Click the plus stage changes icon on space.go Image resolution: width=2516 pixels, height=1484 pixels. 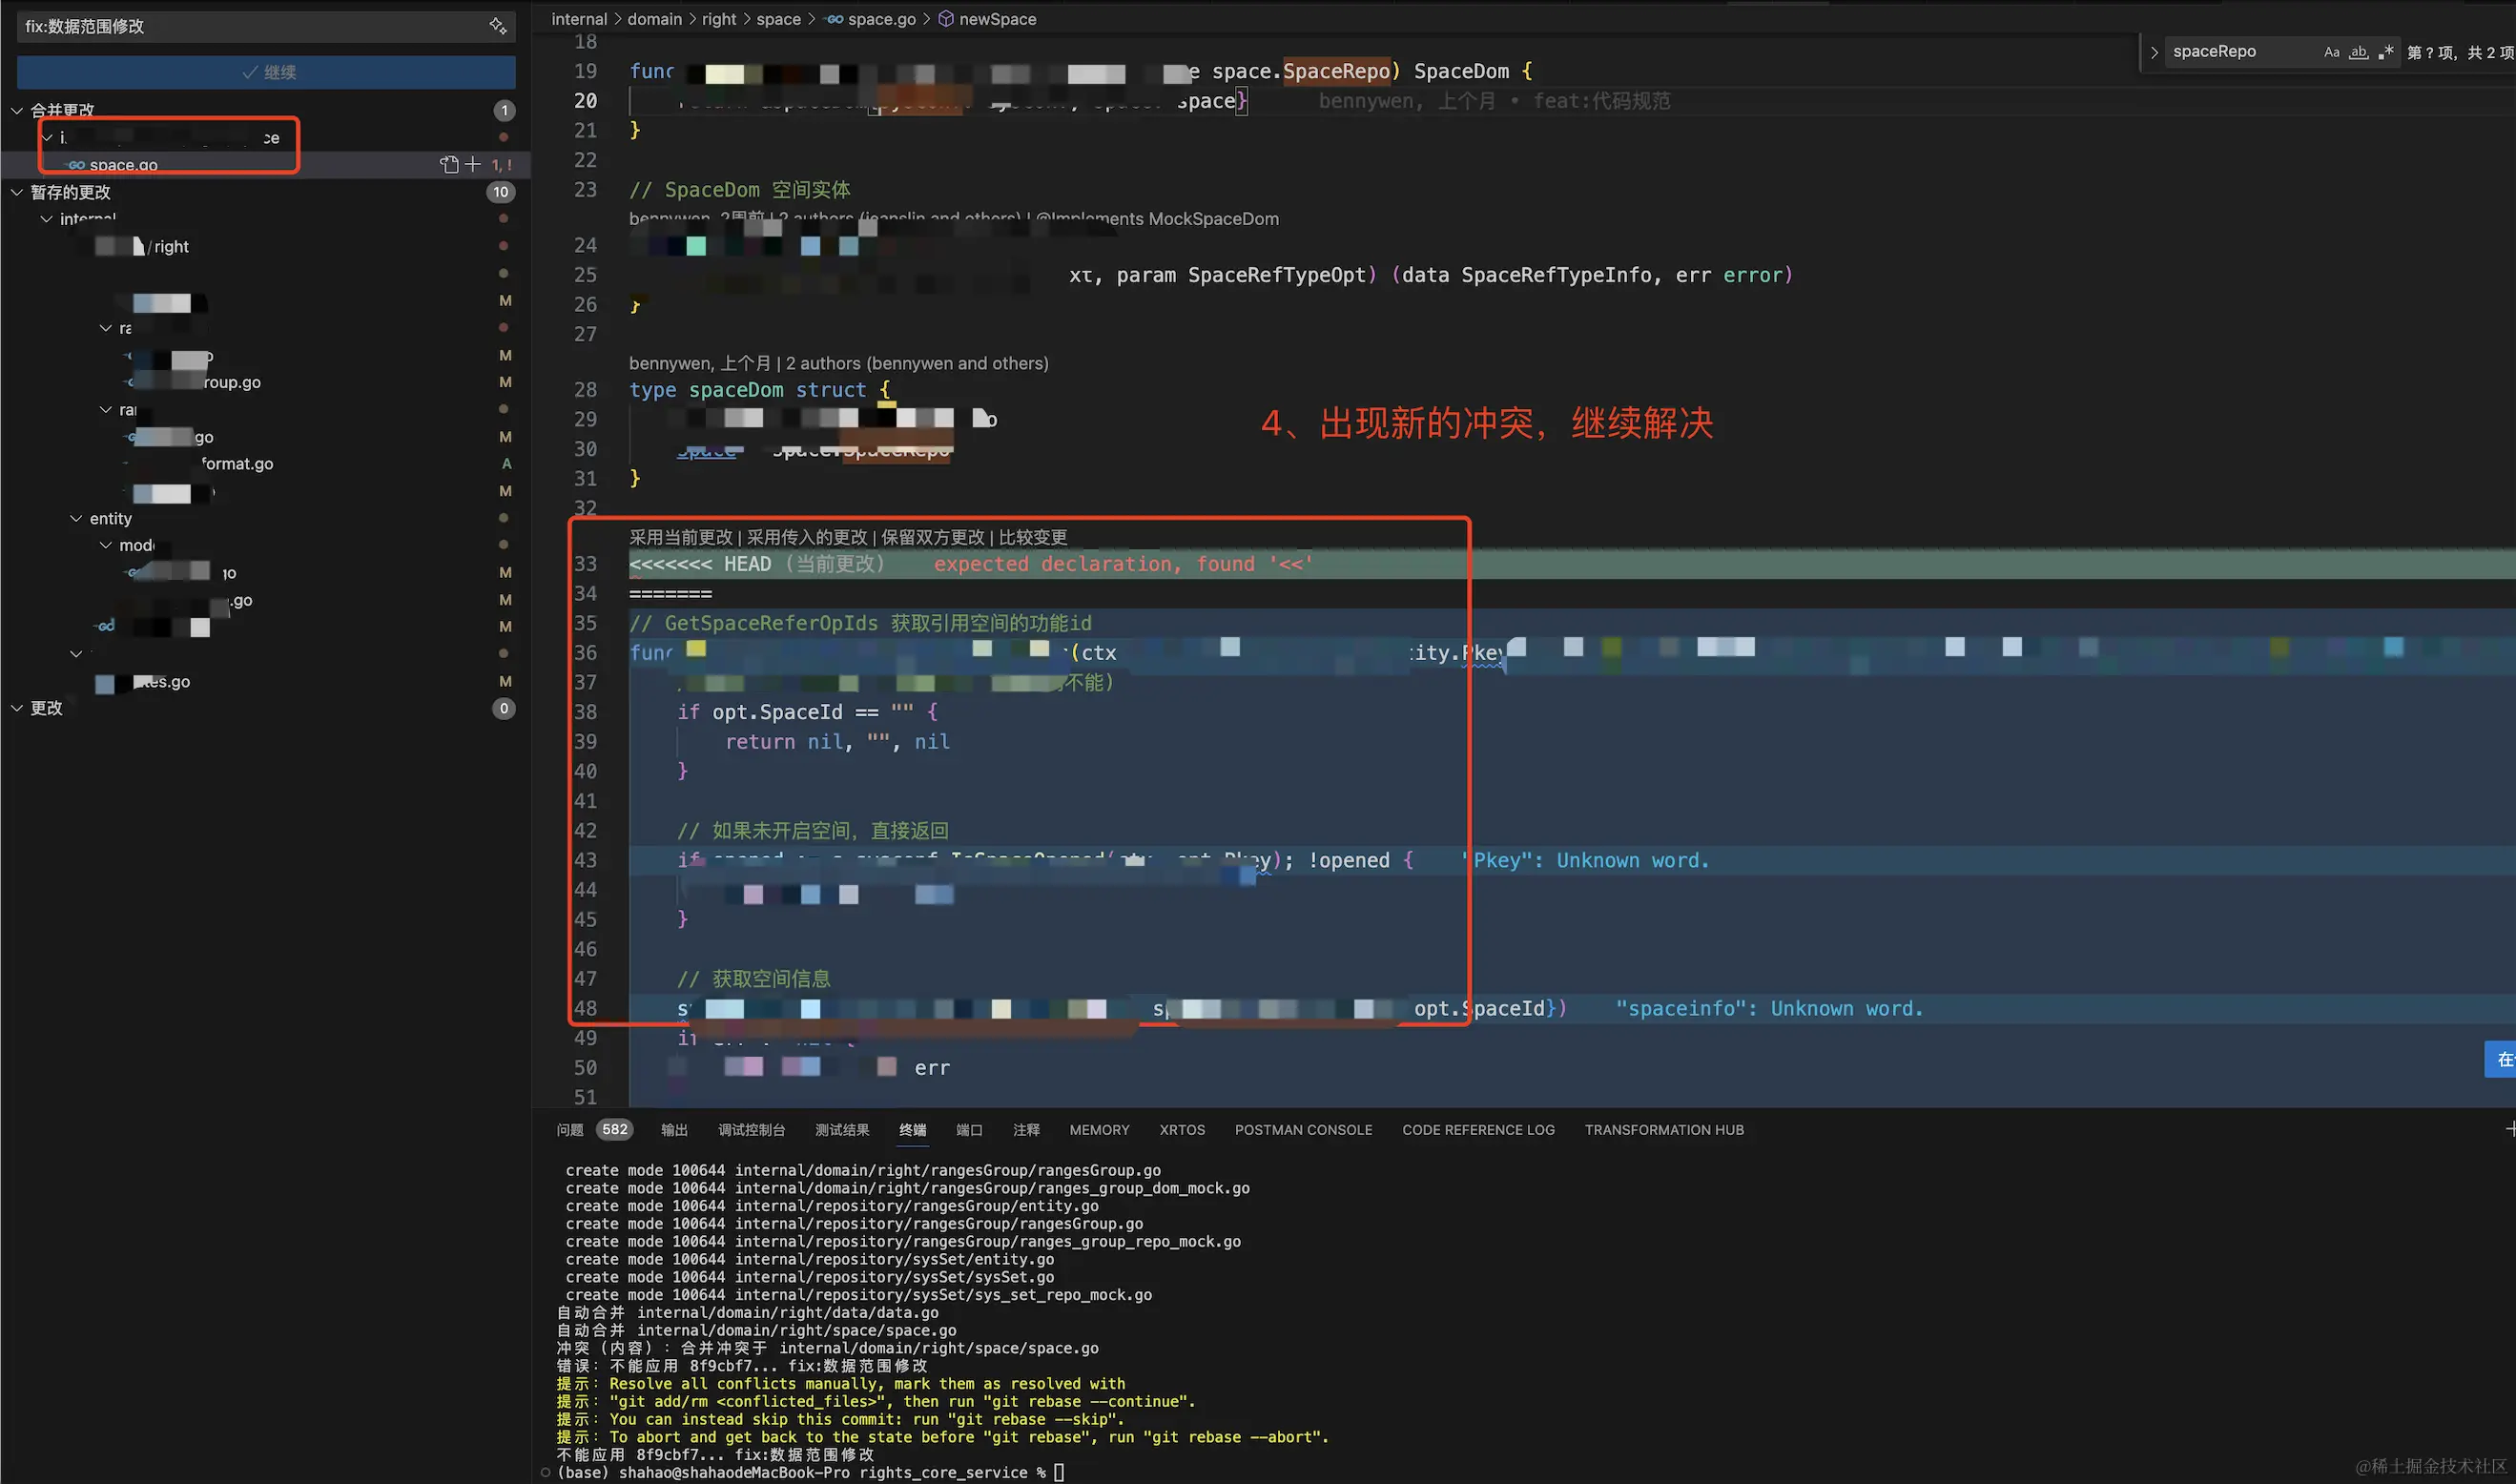(473, 164)
